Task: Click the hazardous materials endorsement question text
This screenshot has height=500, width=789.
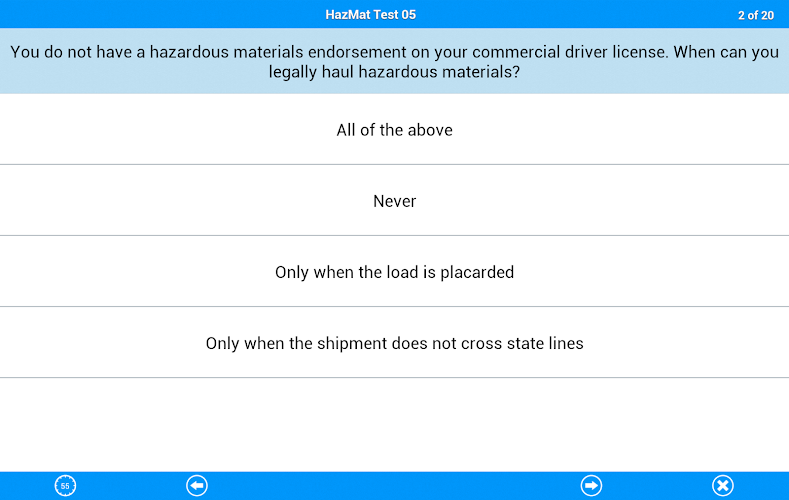Action: [394, 62]
